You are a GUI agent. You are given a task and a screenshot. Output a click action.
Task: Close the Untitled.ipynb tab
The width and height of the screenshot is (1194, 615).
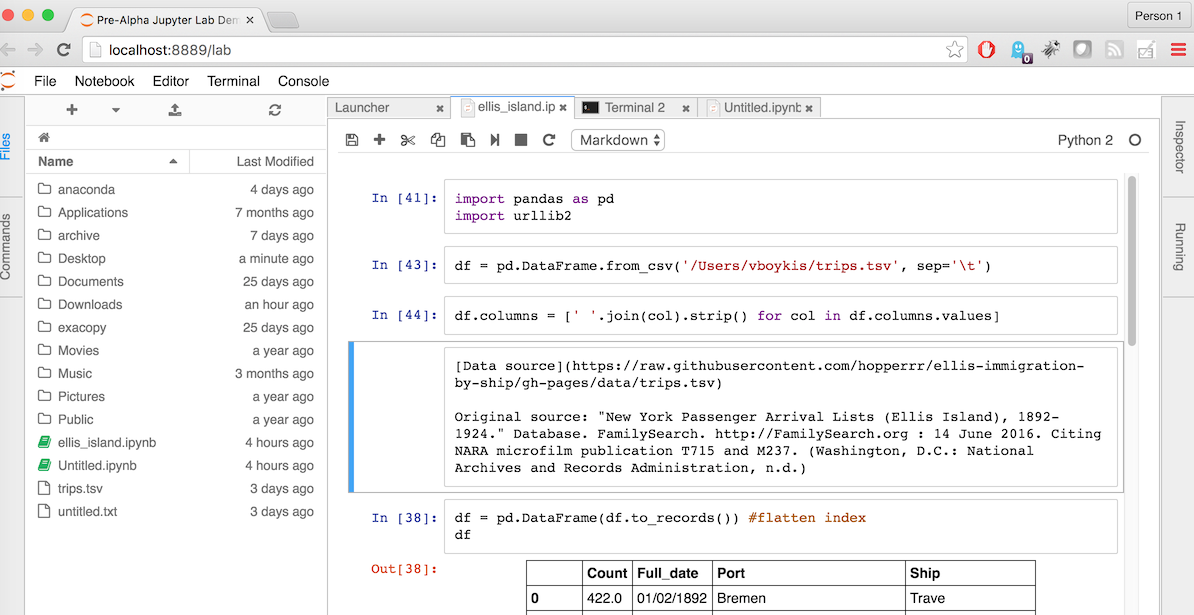click(809, 109)
